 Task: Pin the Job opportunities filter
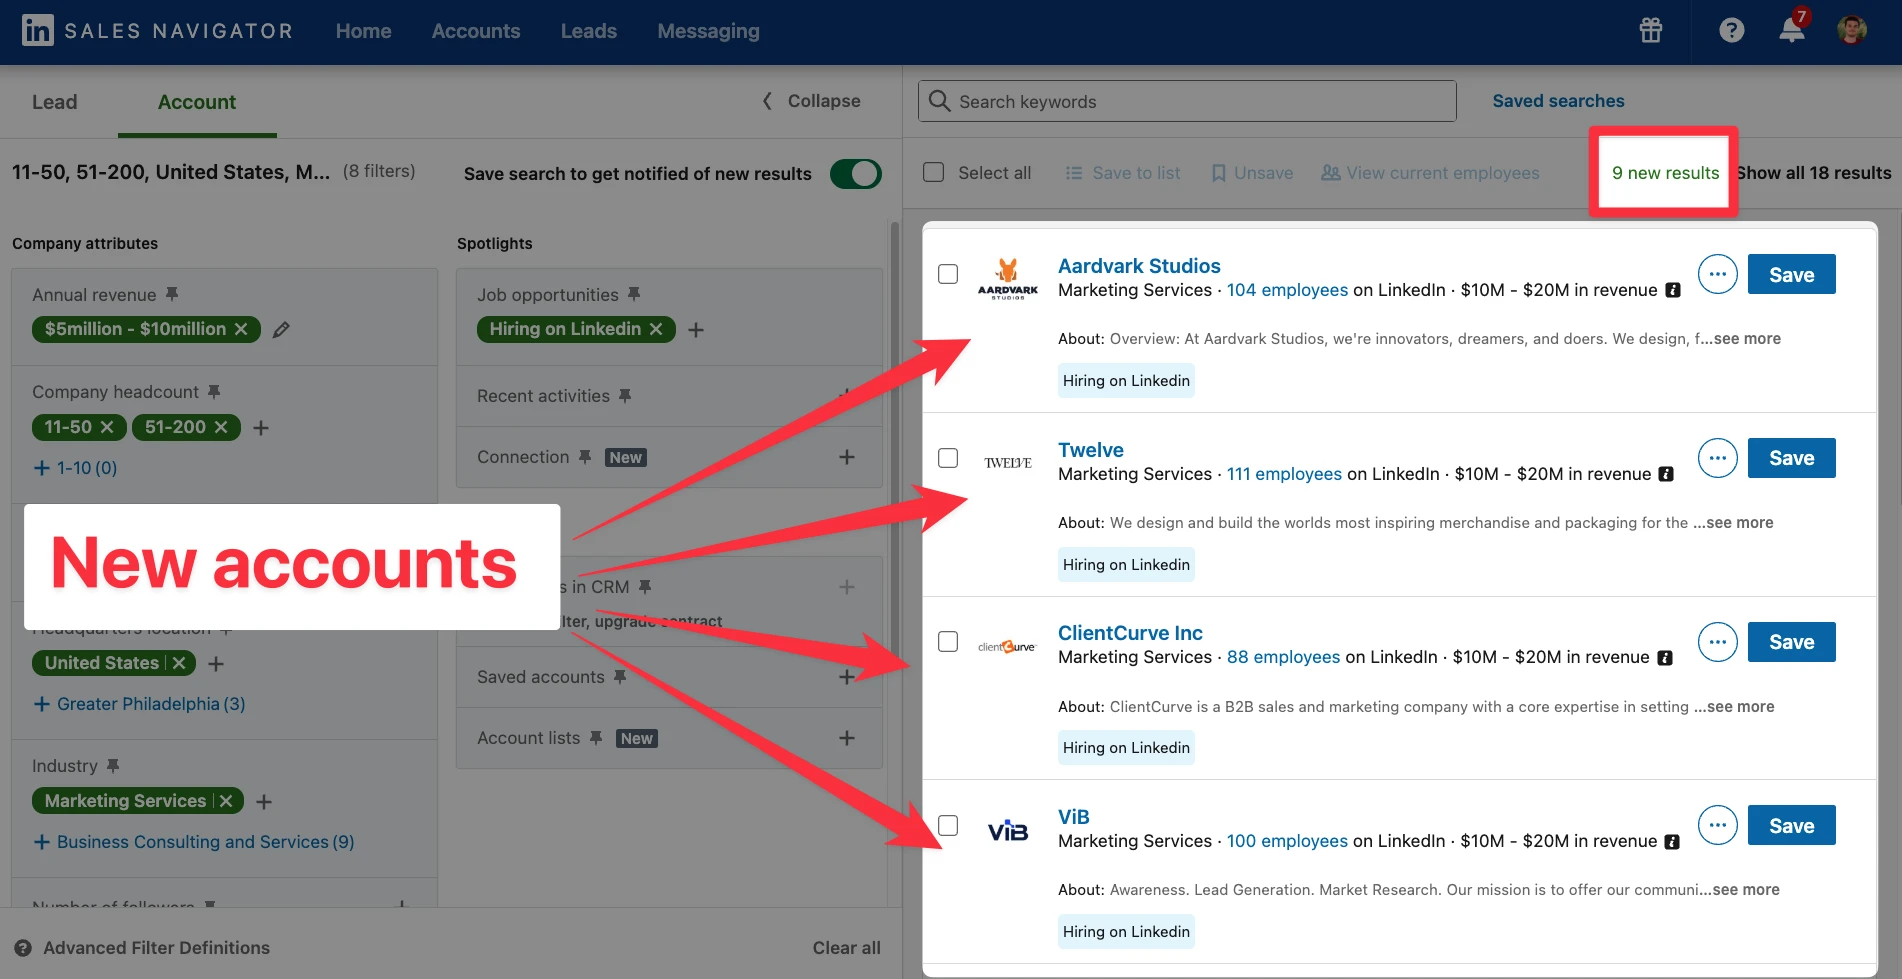point(634,294)
